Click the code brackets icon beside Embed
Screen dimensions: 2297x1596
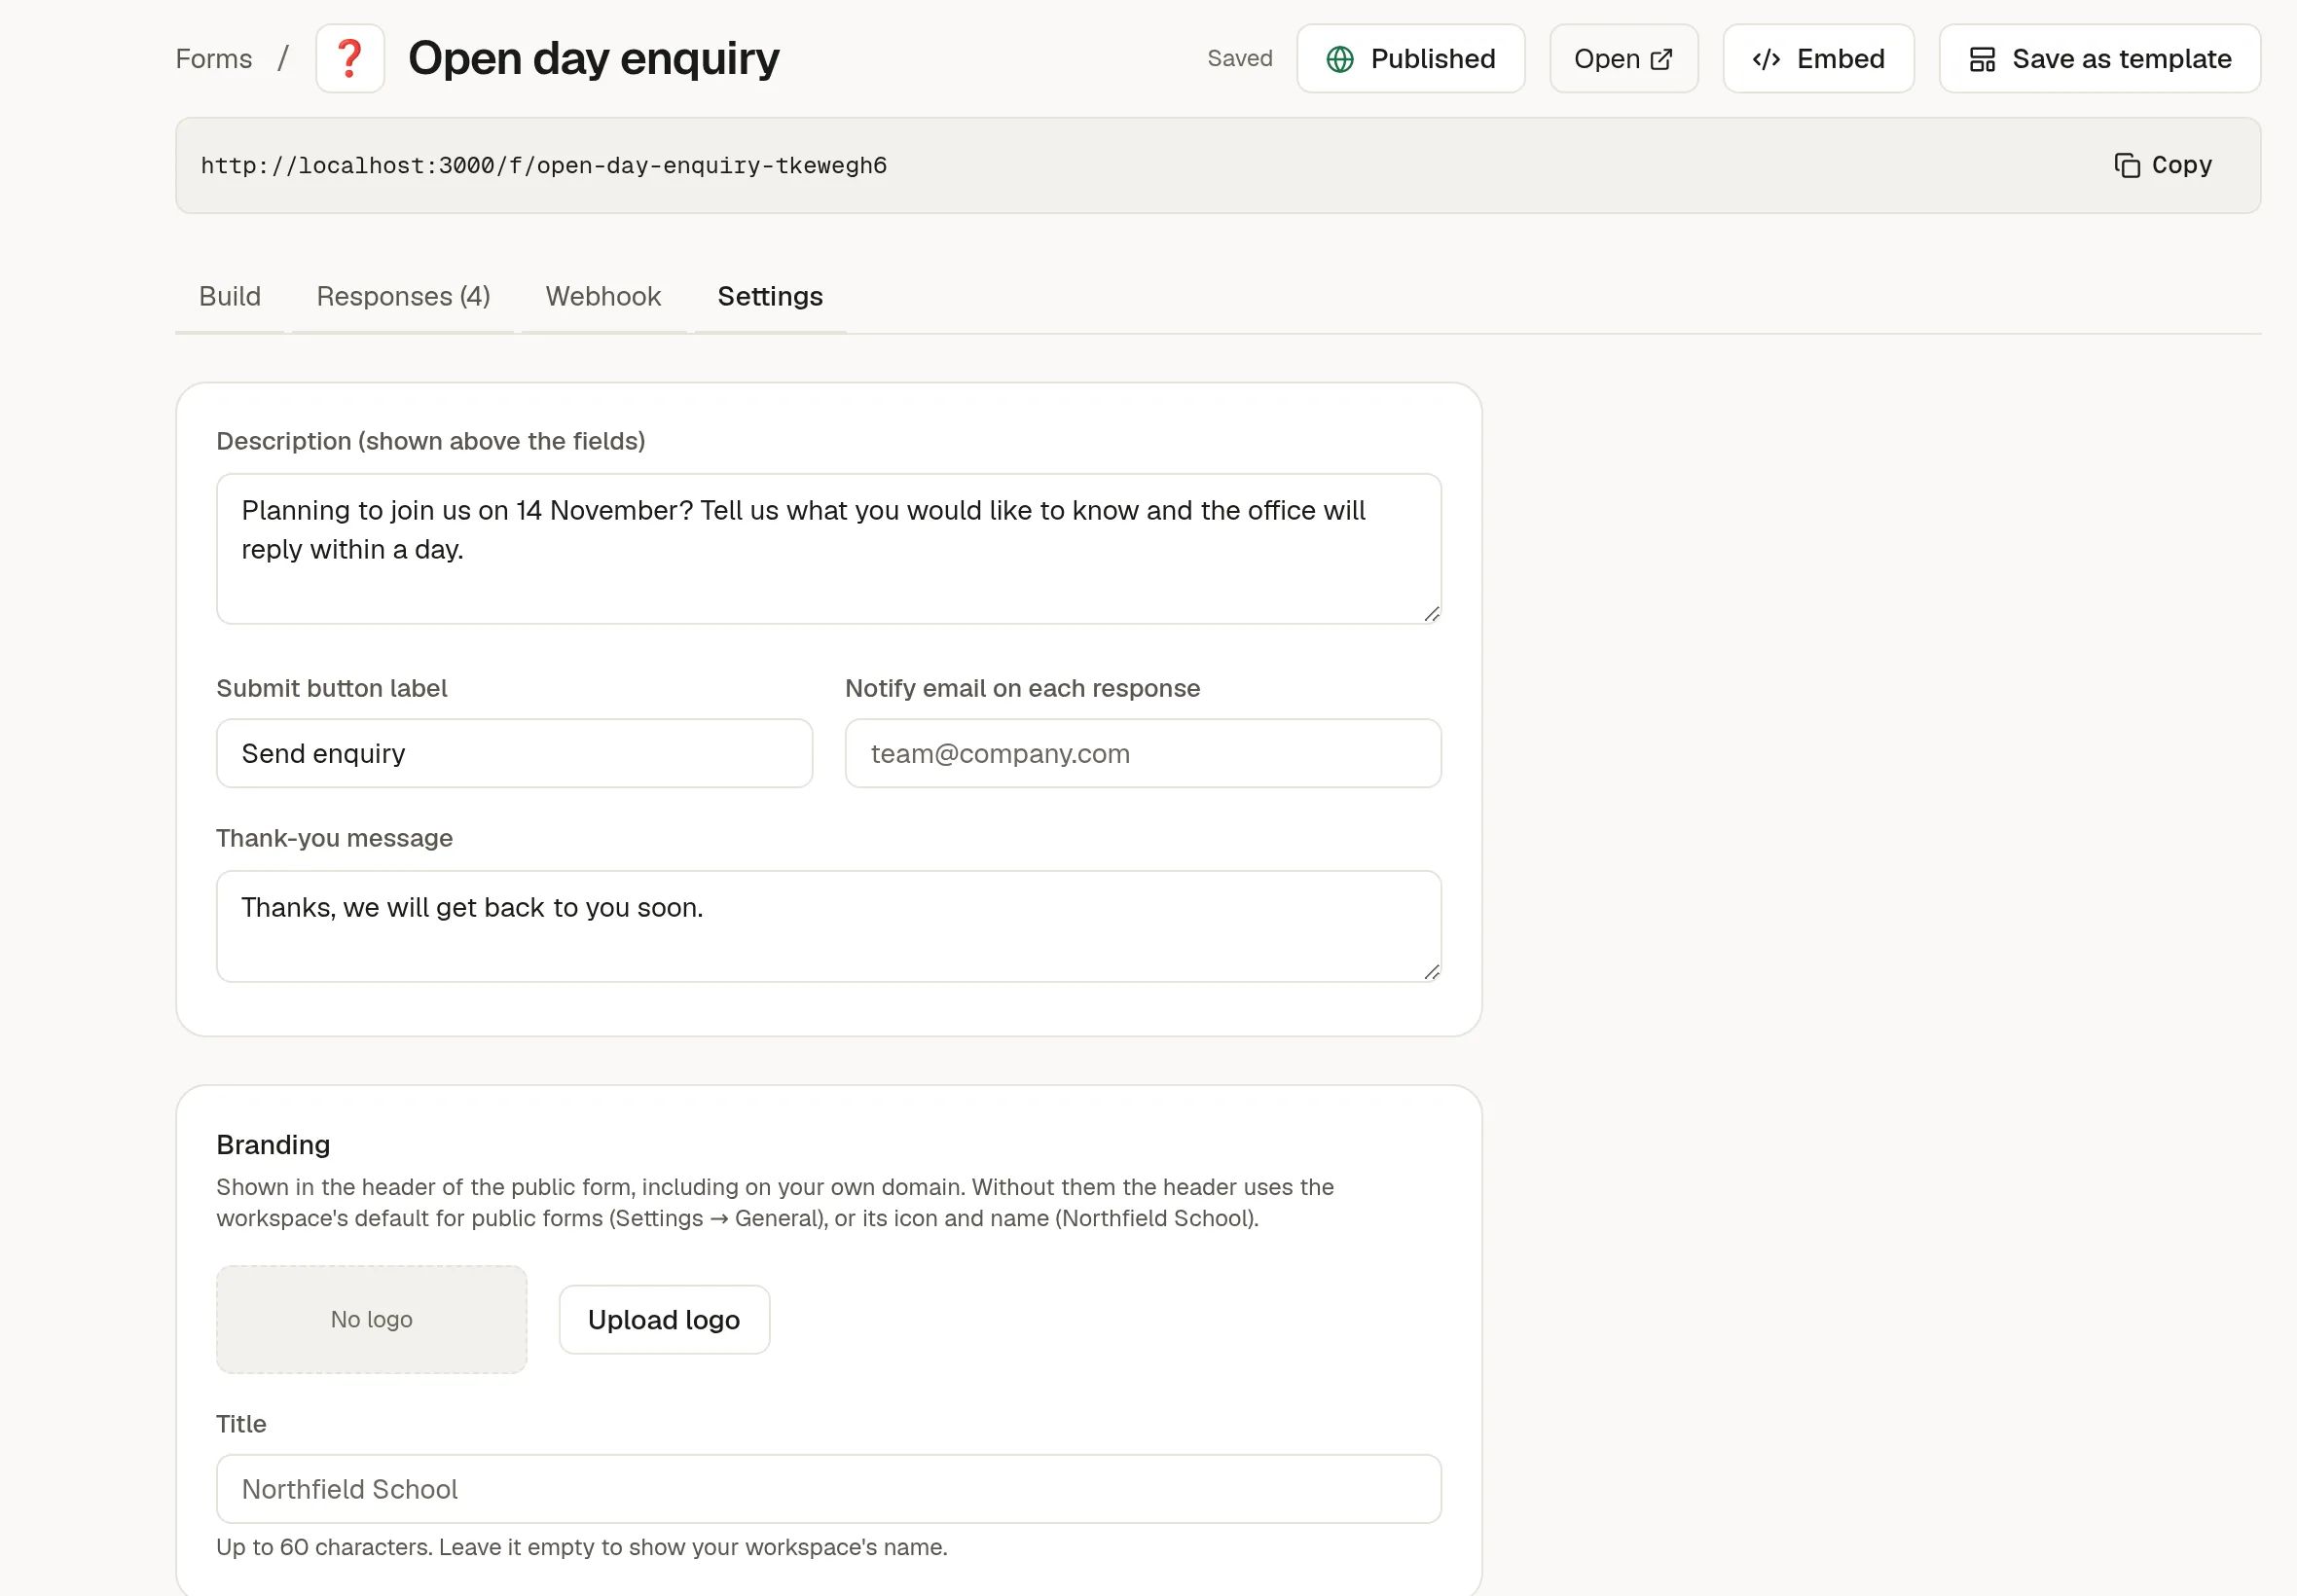tap(1766, 59)
